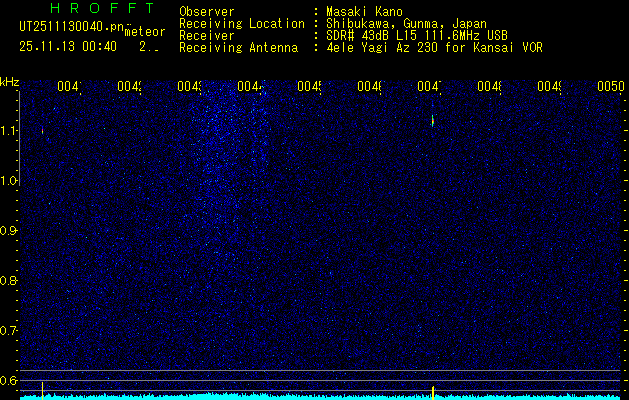Screen dimensions: 629x400
Task: Click the 0.9 kHz axis label
Action: pos(8,231)
